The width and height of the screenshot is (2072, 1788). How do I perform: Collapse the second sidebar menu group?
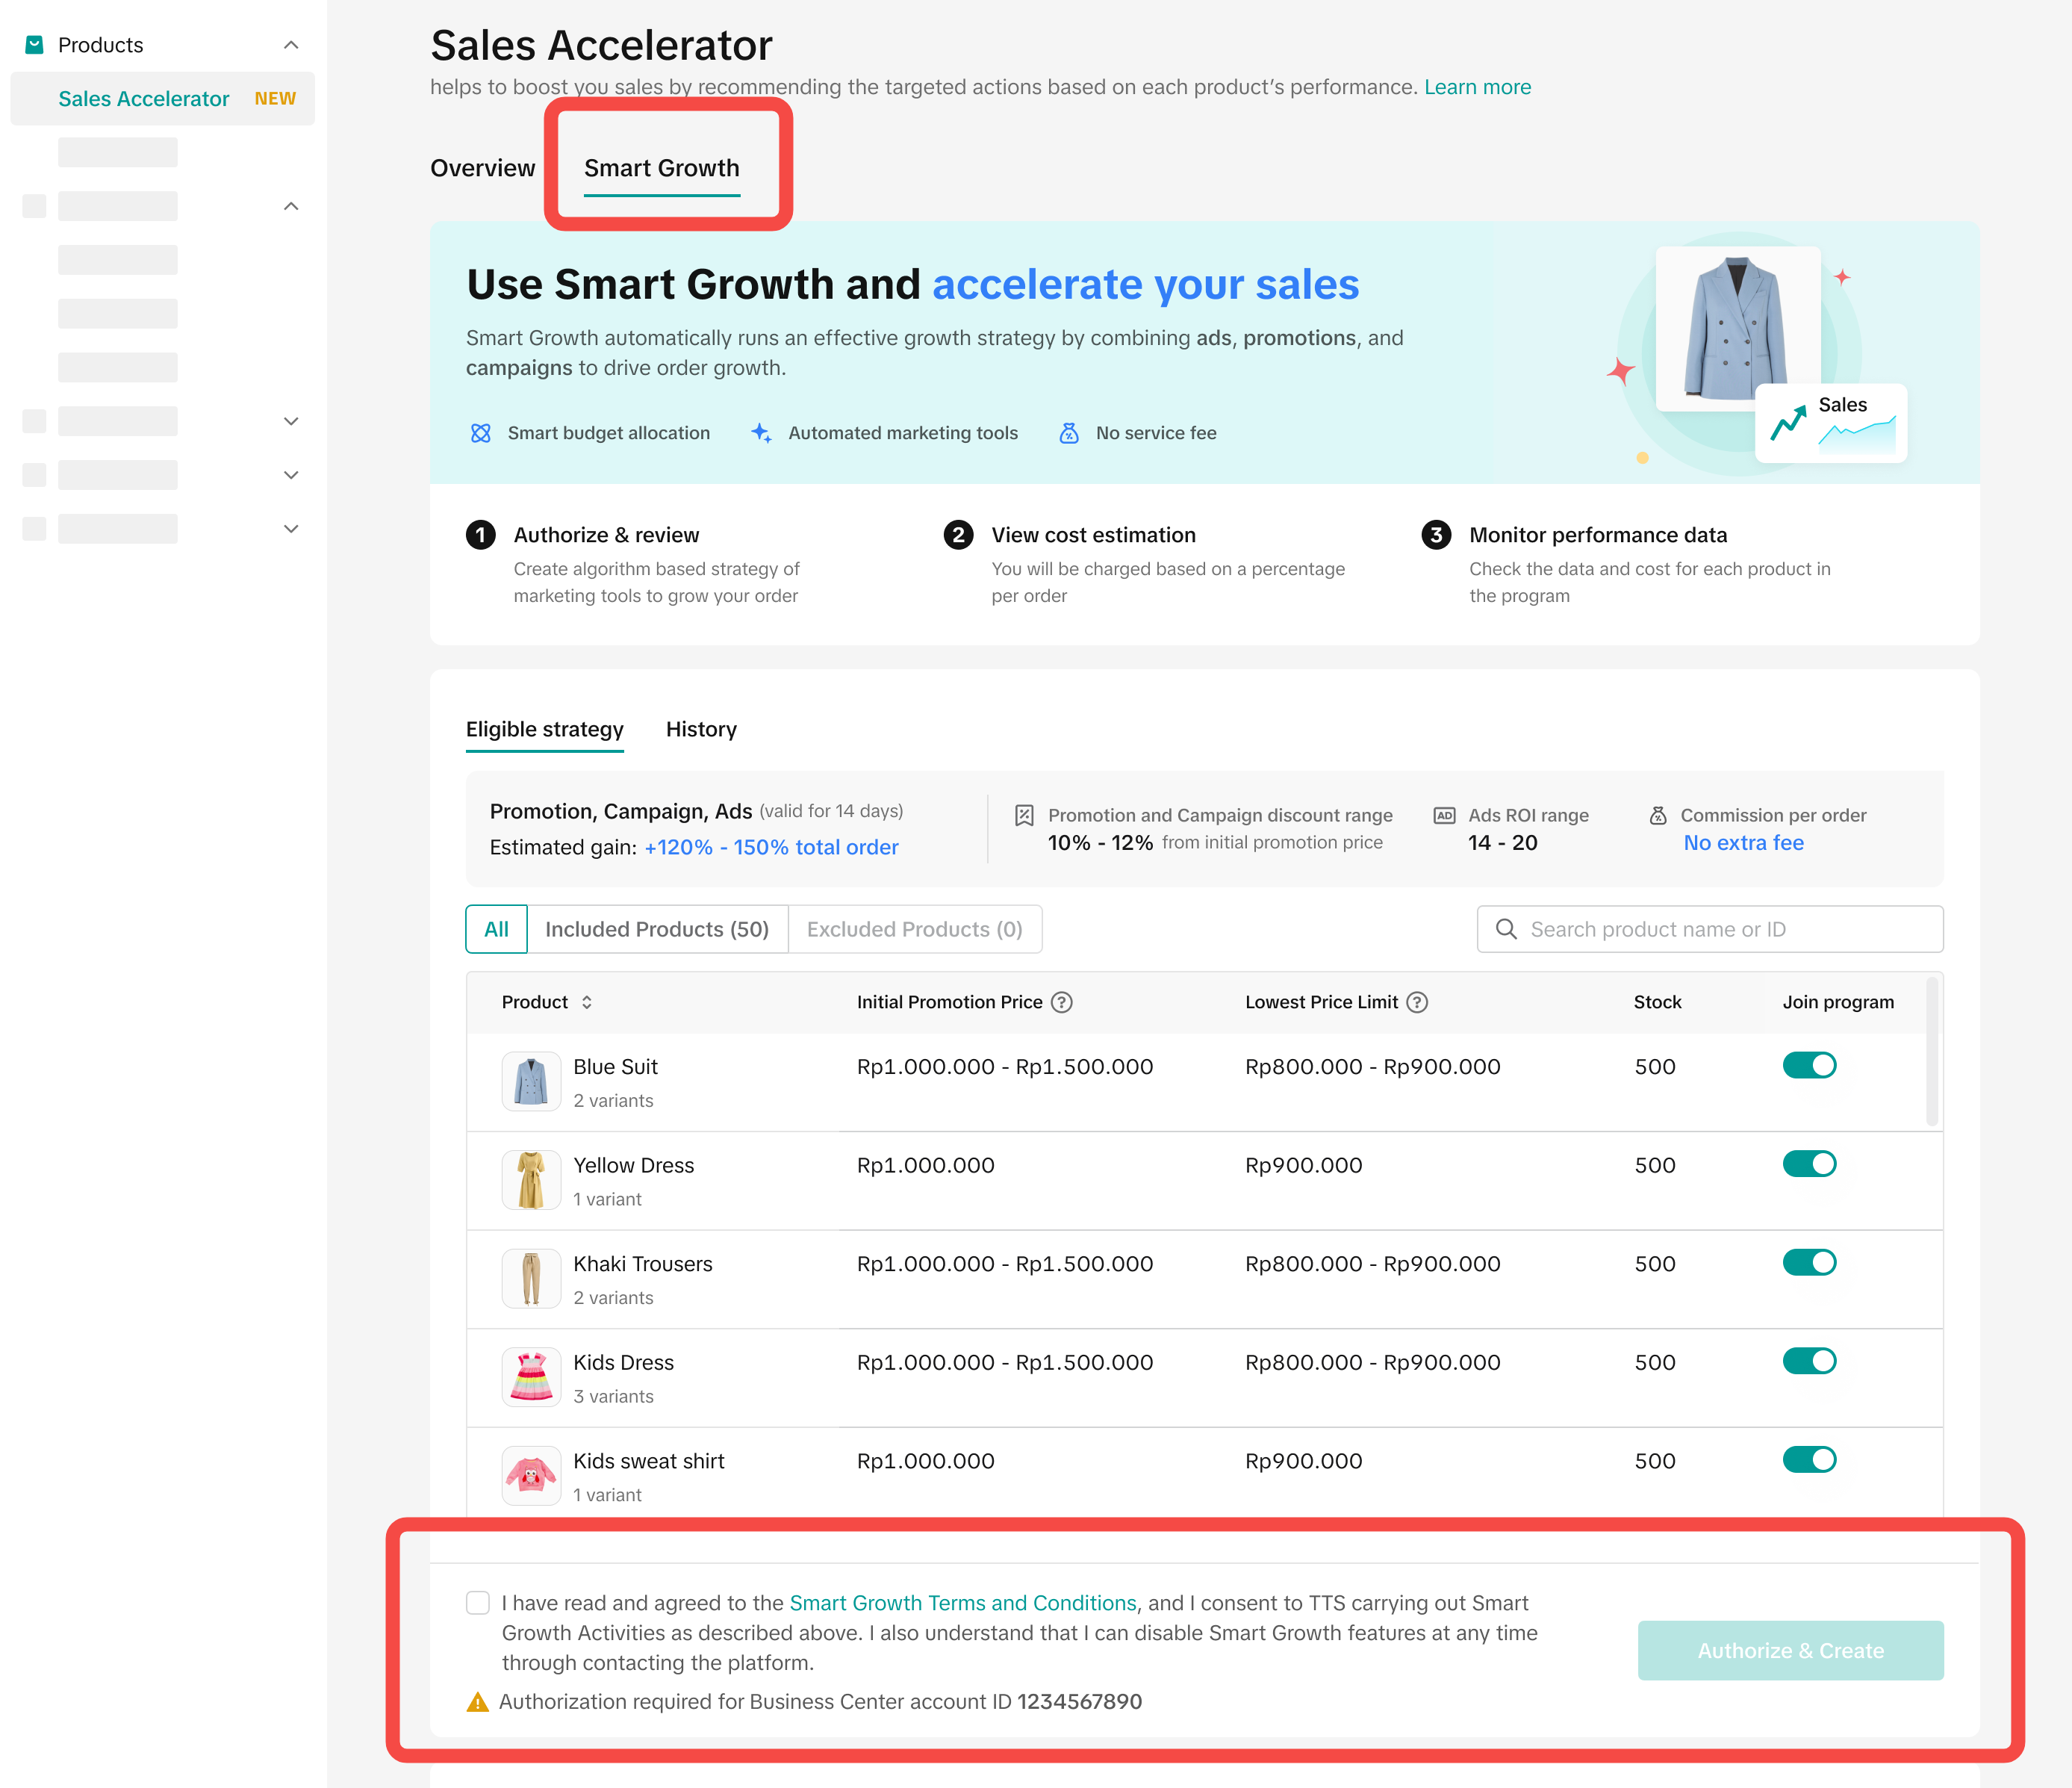pos(291,206)
